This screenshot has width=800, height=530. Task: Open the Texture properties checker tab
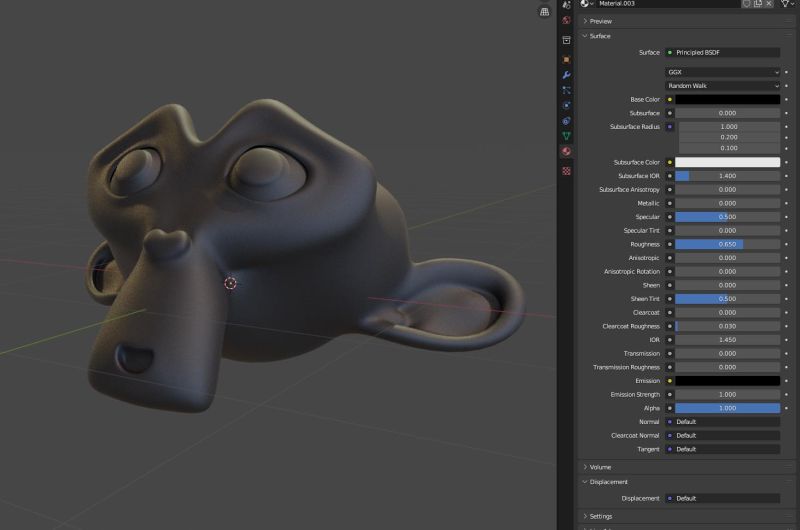click(x=566, y=171)
